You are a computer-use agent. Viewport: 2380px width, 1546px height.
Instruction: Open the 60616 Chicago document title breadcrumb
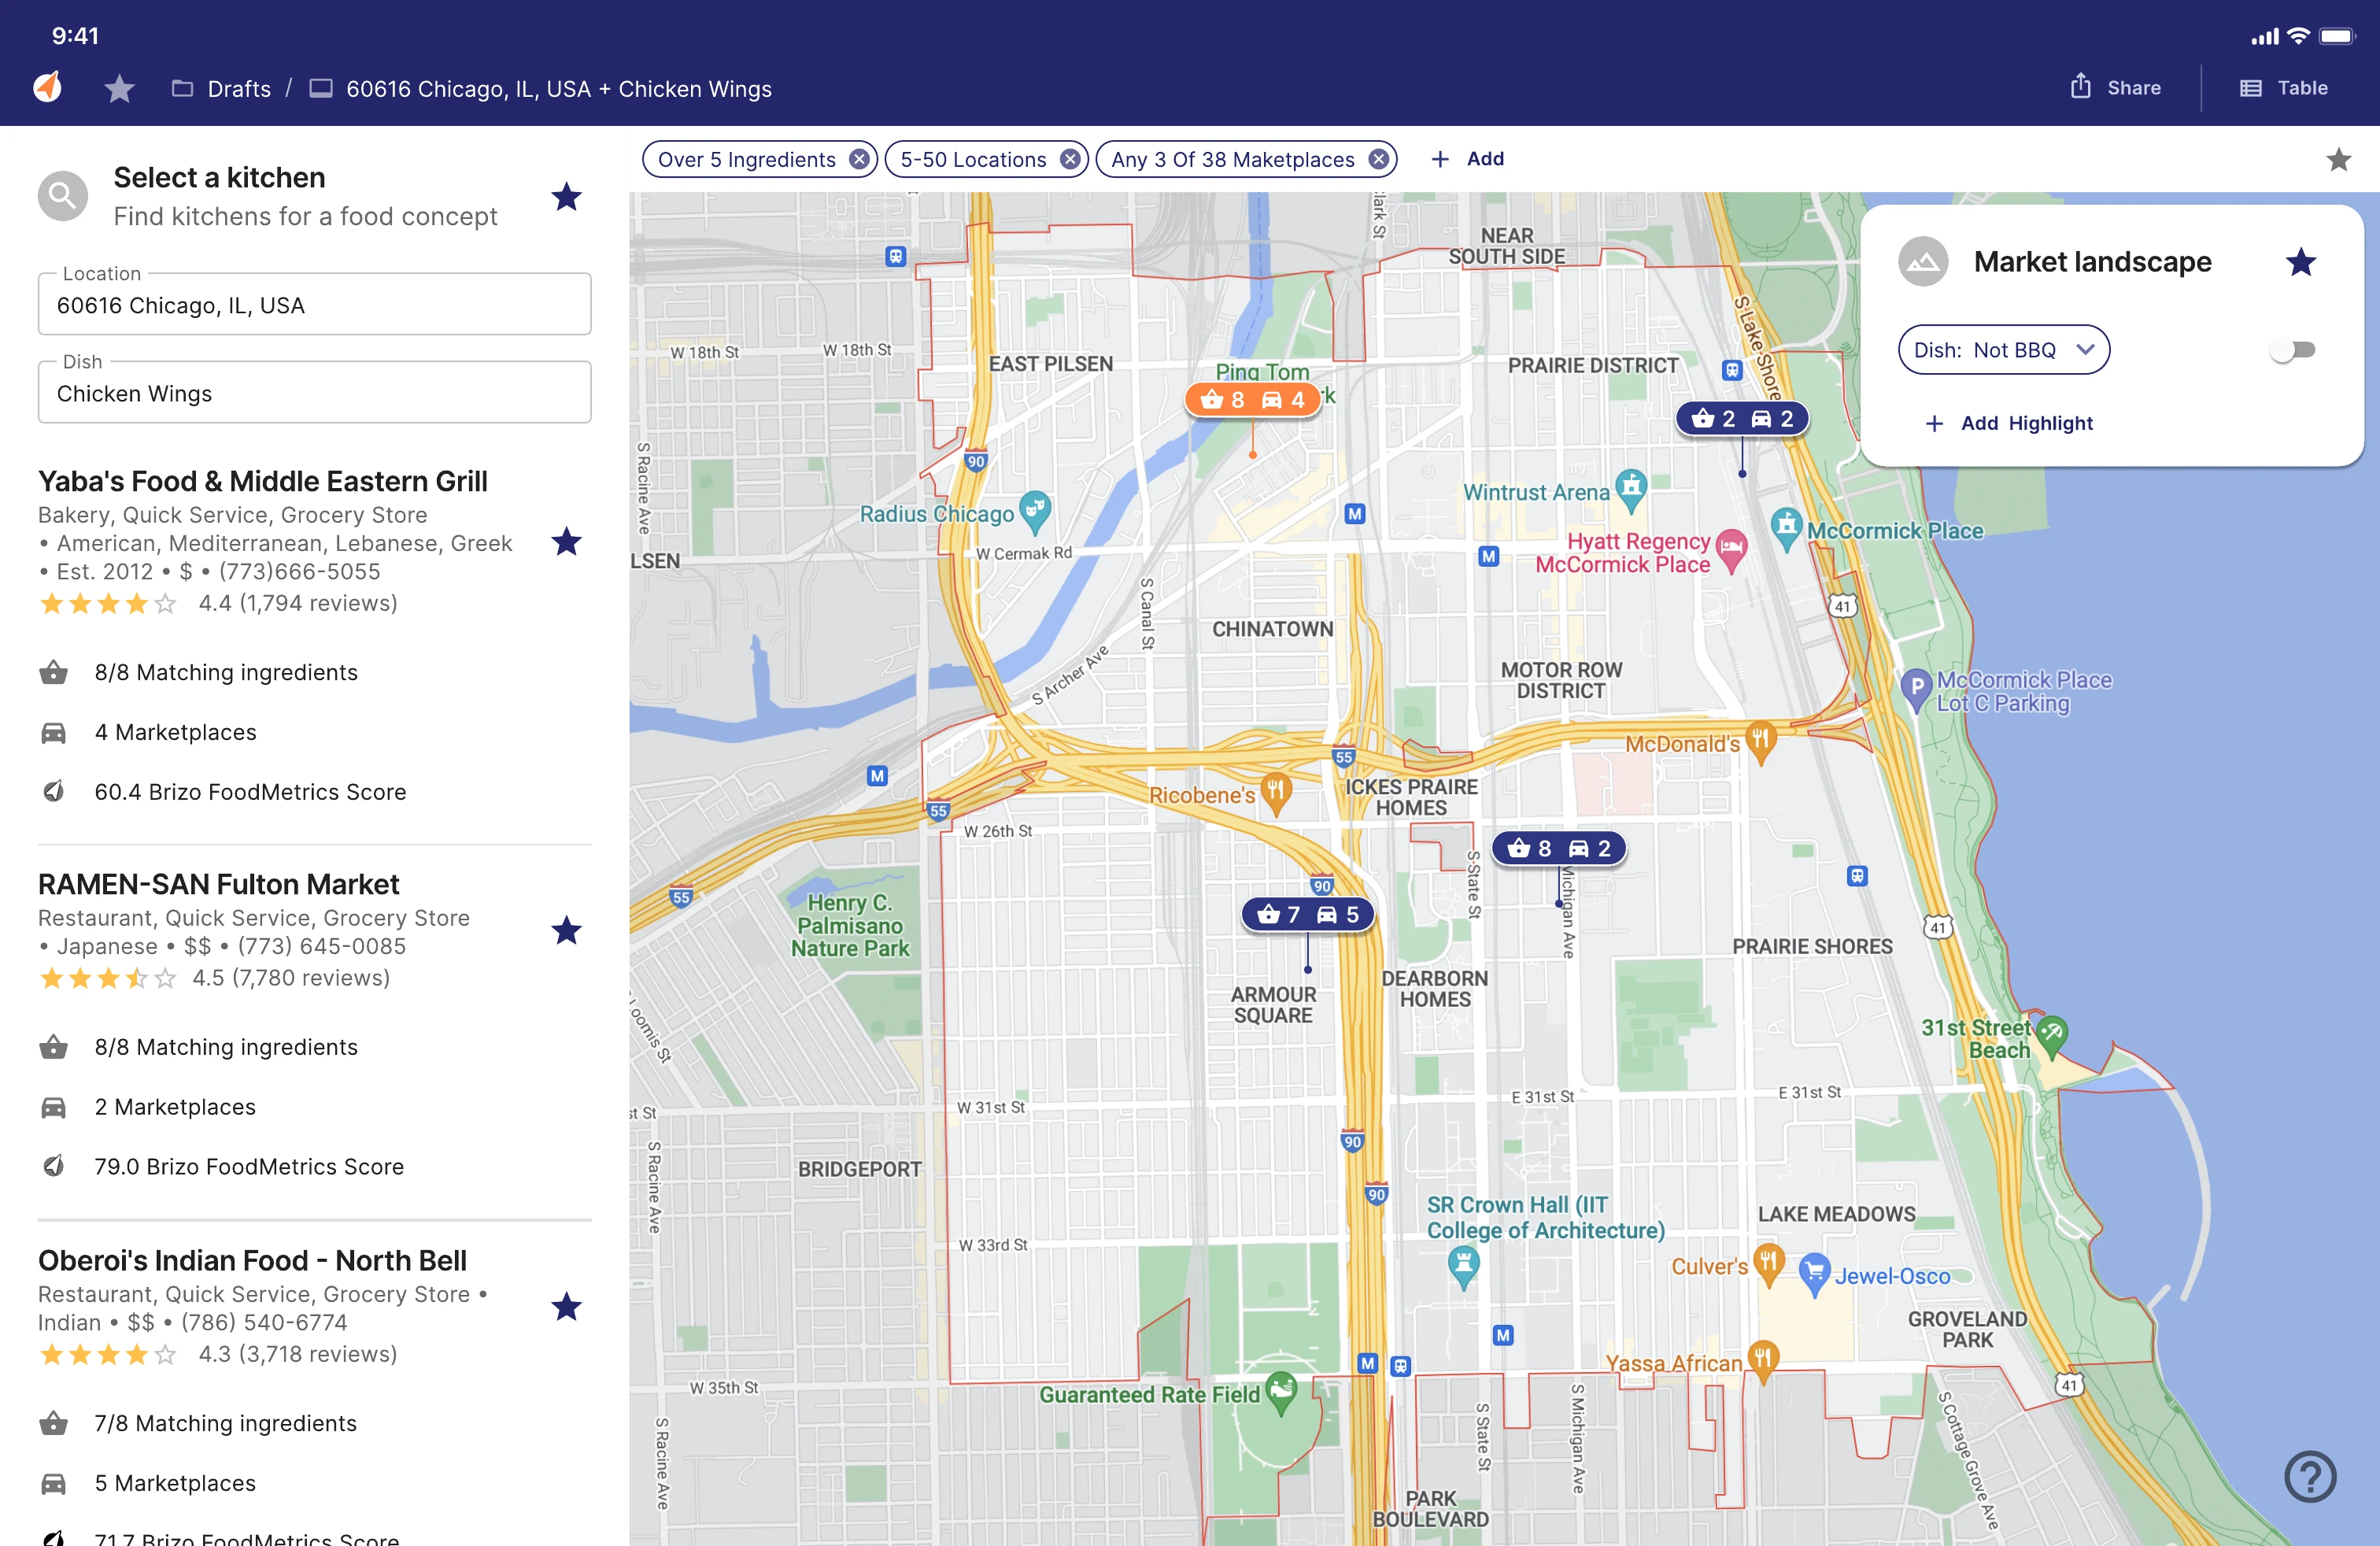(540, 89)
